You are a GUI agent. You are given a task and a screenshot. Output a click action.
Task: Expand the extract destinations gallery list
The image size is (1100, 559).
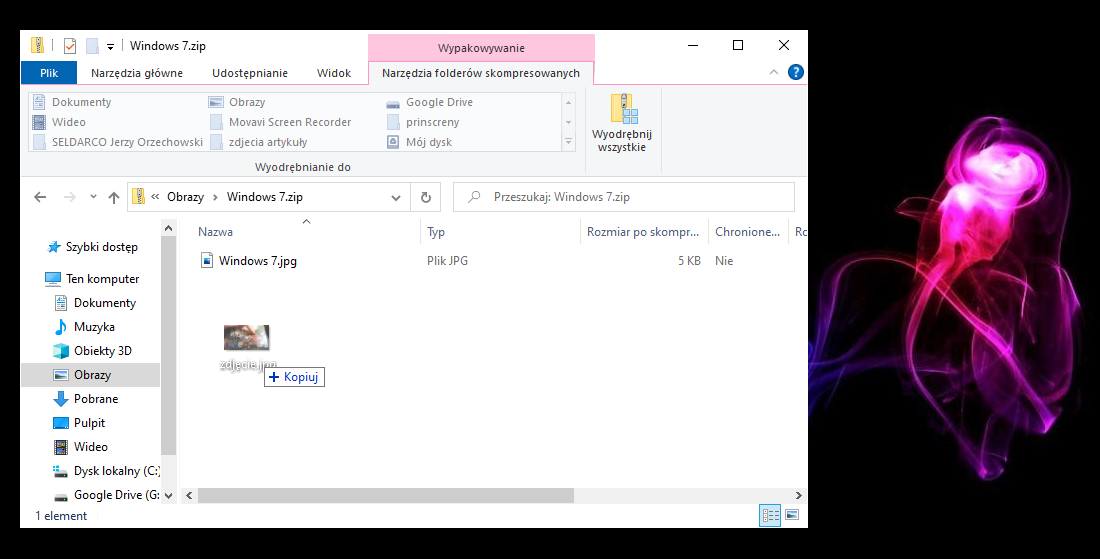568,142
